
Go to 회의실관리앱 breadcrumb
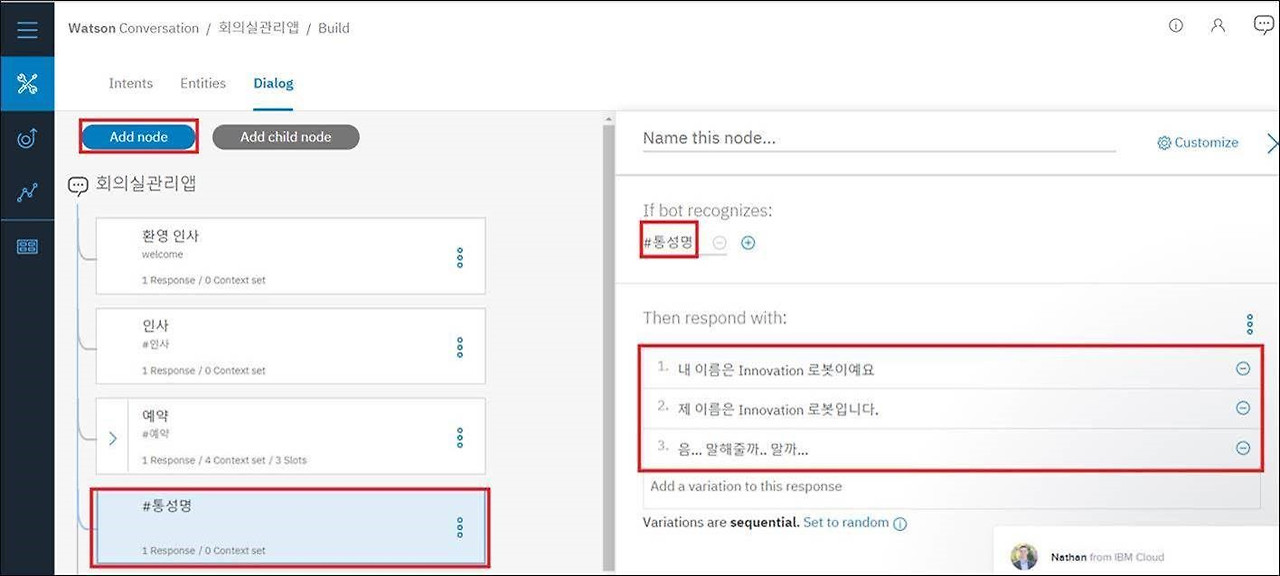coord(259,28)
